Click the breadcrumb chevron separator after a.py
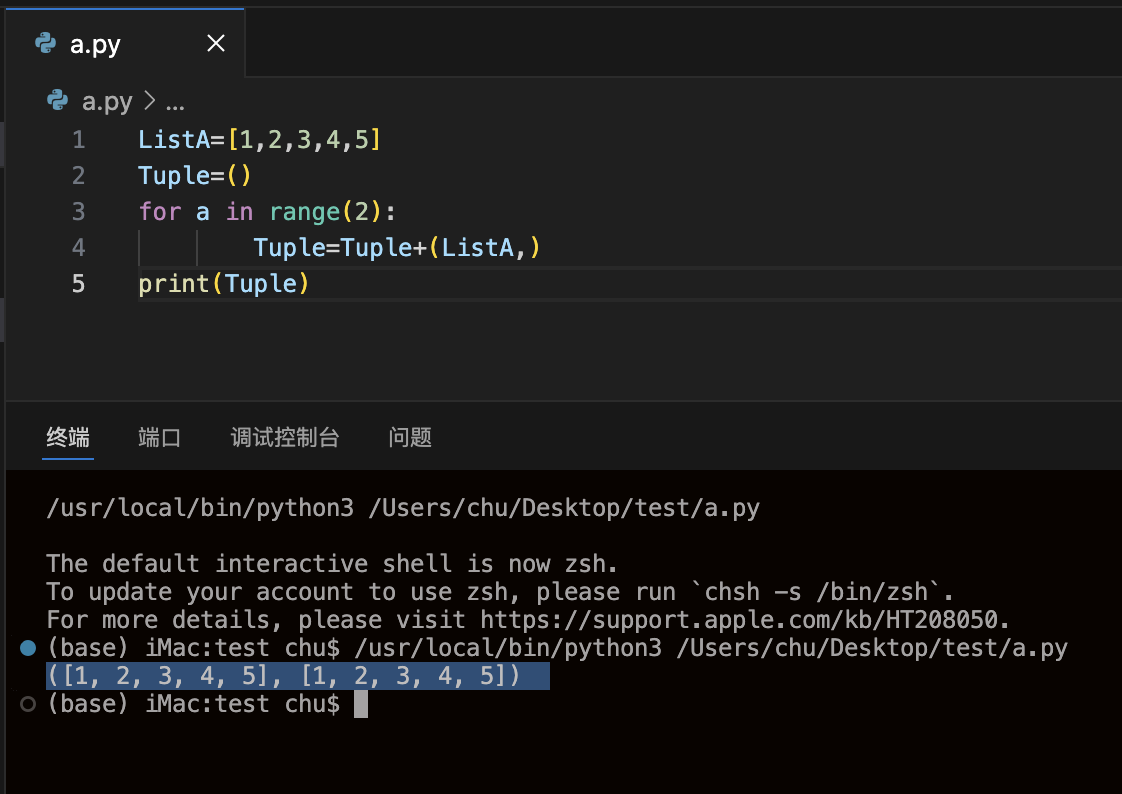 point(150,101)
